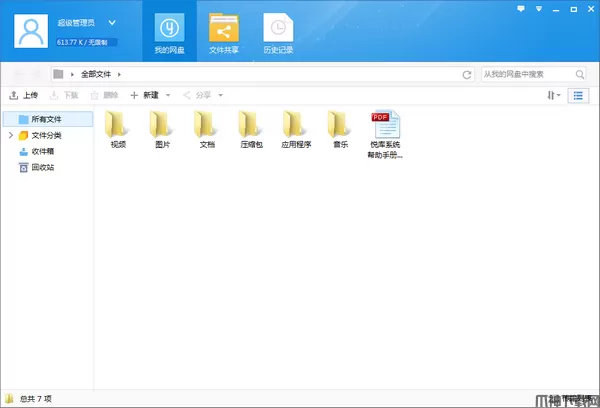Open the sort order menu
The image size is (600, 408).
pos(553,95)
